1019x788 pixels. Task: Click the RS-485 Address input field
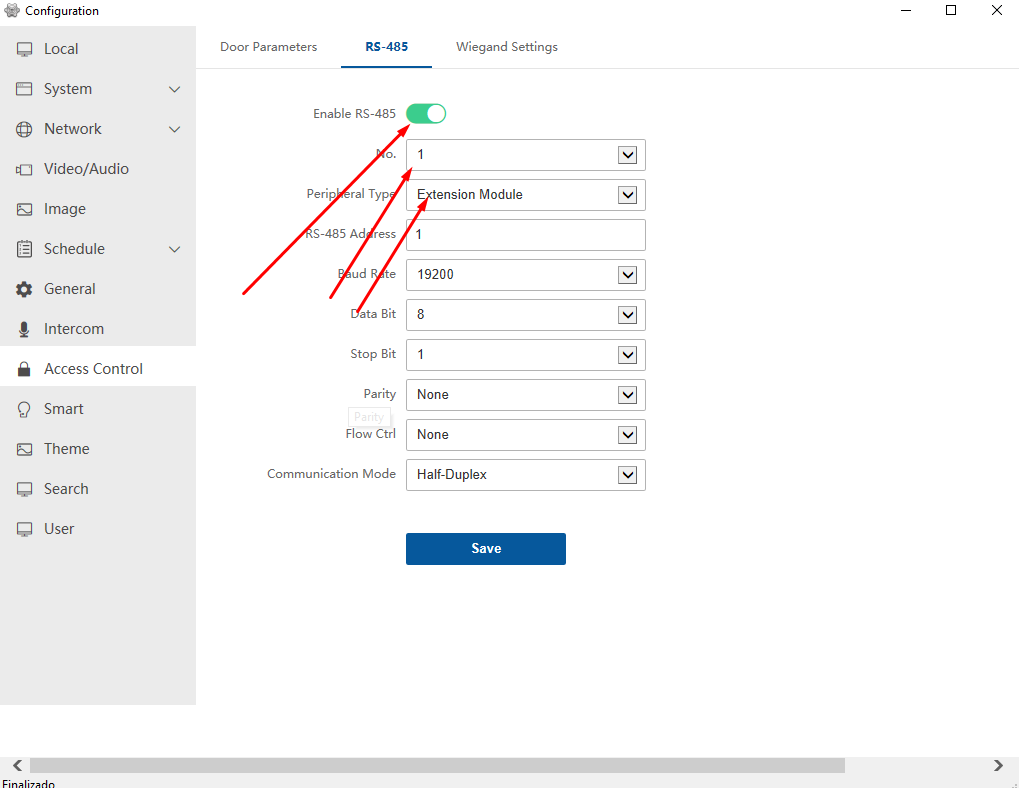(526, 235)
